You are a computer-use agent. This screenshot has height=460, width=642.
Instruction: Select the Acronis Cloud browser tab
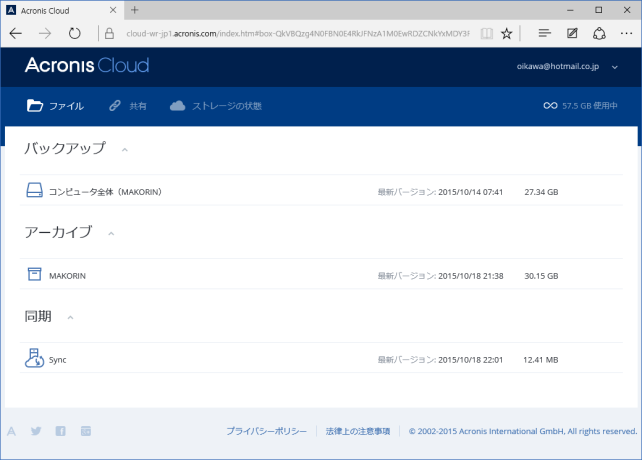pyautogui.click(x=61, y=10)
